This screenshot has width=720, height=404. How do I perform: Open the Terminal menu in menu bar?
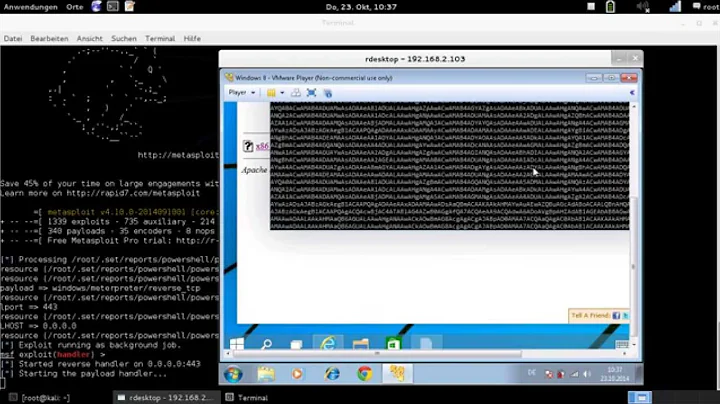tap(160, 39)
